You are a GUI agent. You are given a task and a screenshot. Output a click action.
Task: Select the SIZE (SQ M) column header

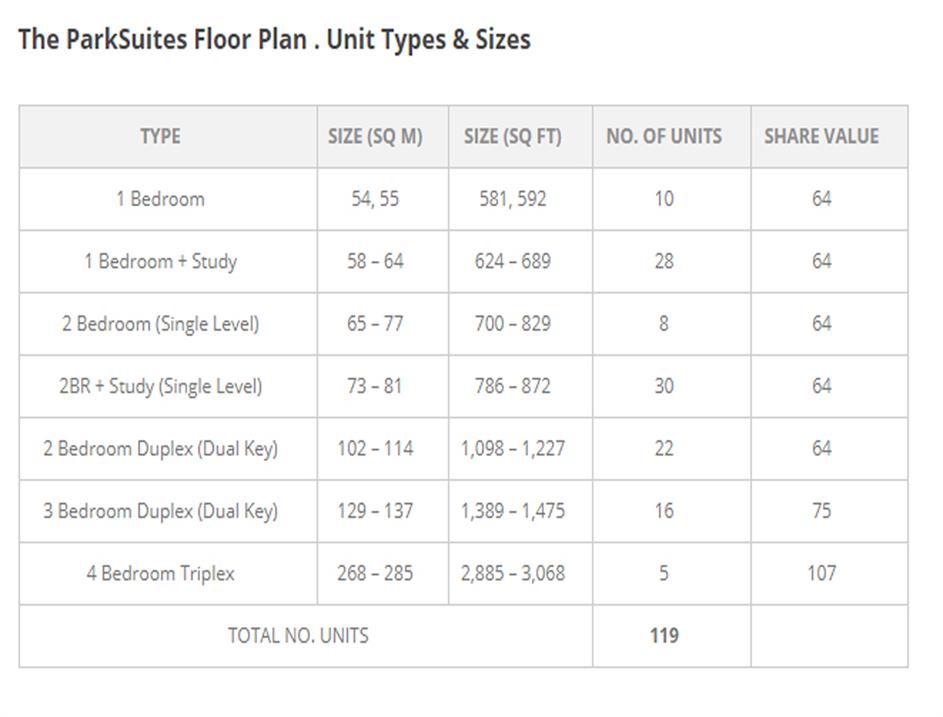coord(375,136)
